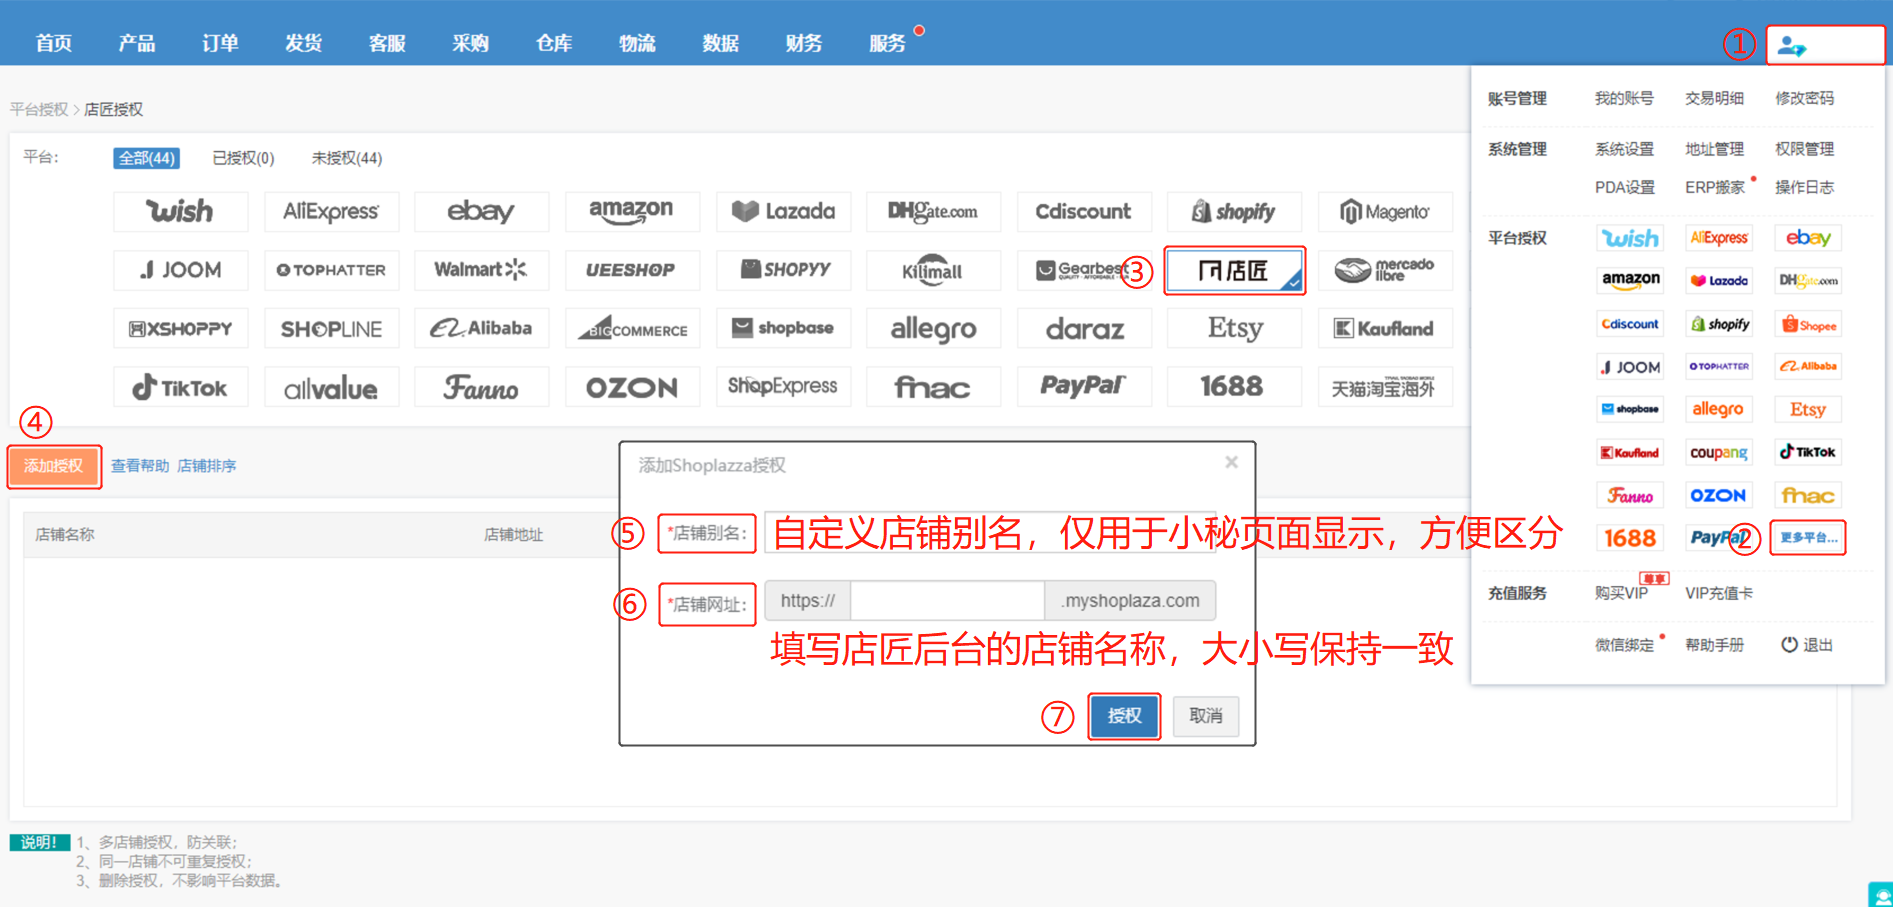Open 权限管理 permission management

coord(1805,149)
